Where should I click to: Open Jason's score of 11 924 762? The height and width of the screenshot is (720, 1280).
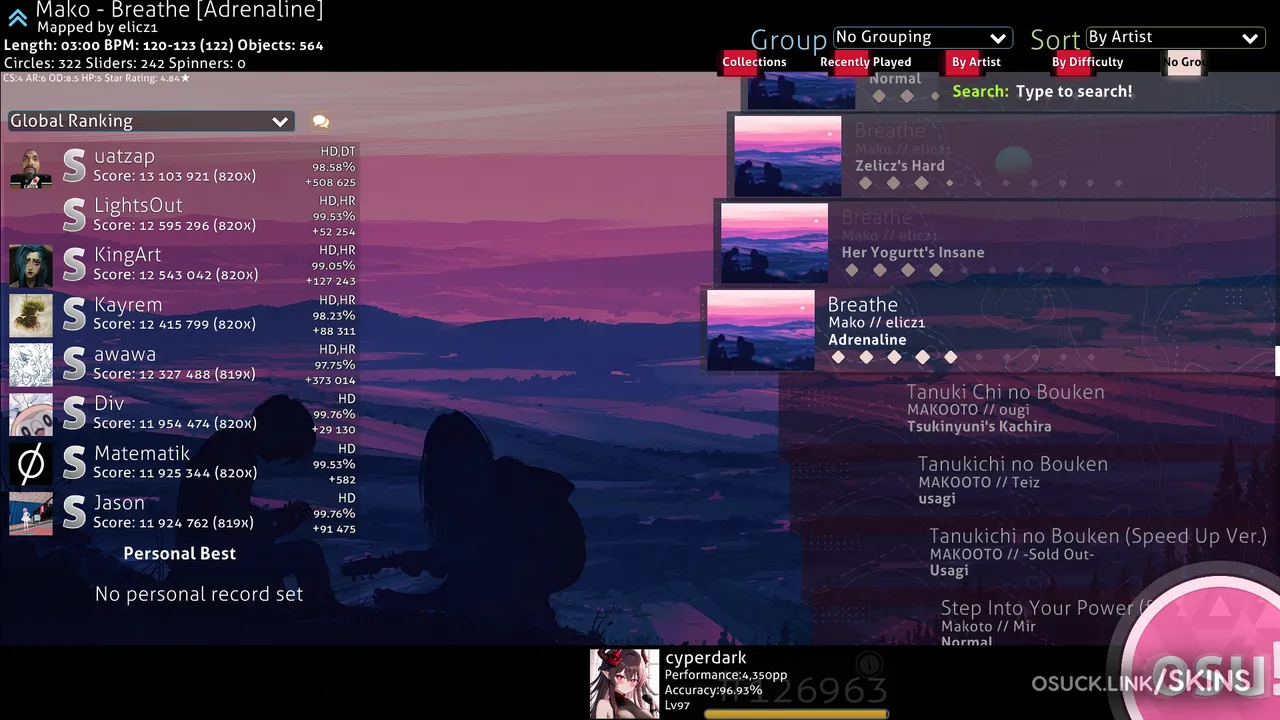[x=183, y=513]
